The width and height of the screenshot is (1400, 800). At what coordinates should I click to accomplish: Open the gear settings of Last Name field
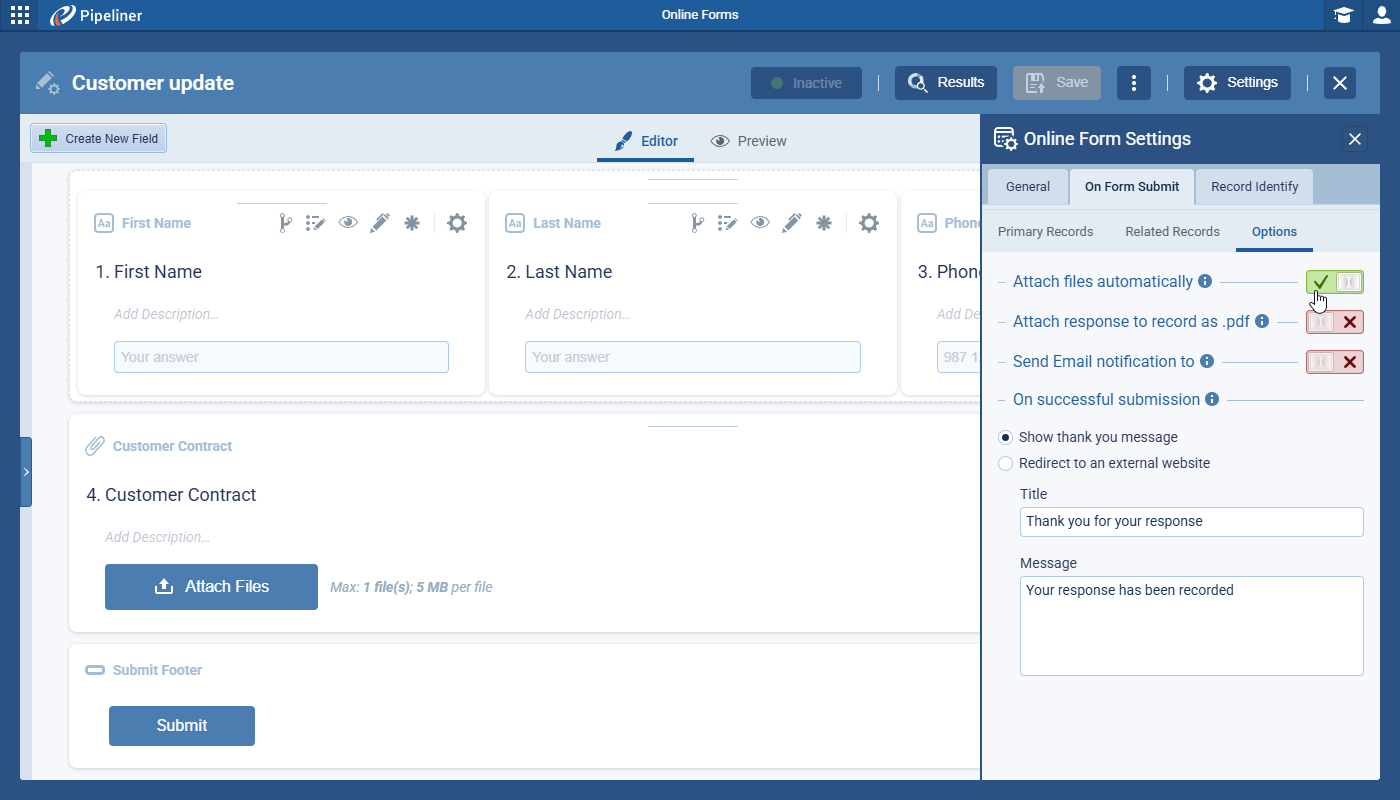(x=869, y=223)
